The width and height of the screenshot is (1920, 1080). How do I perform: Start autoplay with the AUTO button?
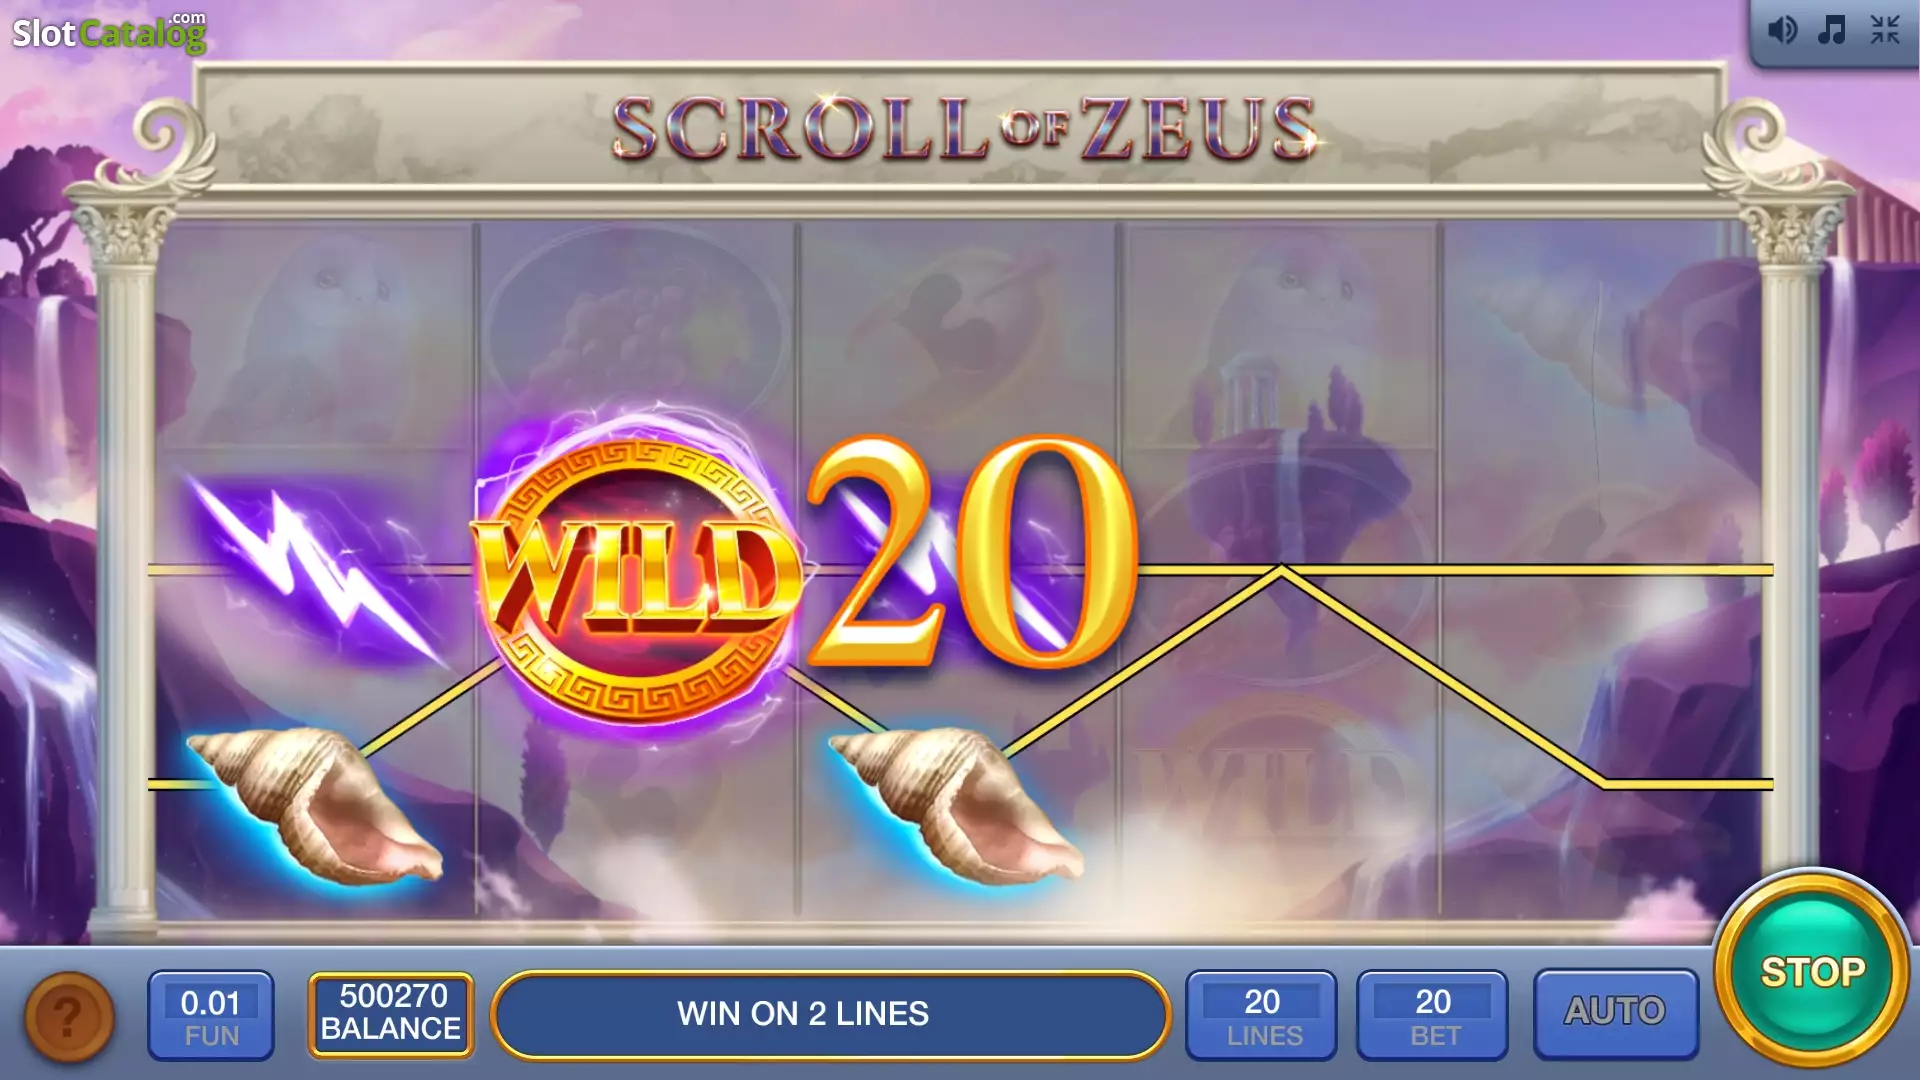point(1615,1012)
